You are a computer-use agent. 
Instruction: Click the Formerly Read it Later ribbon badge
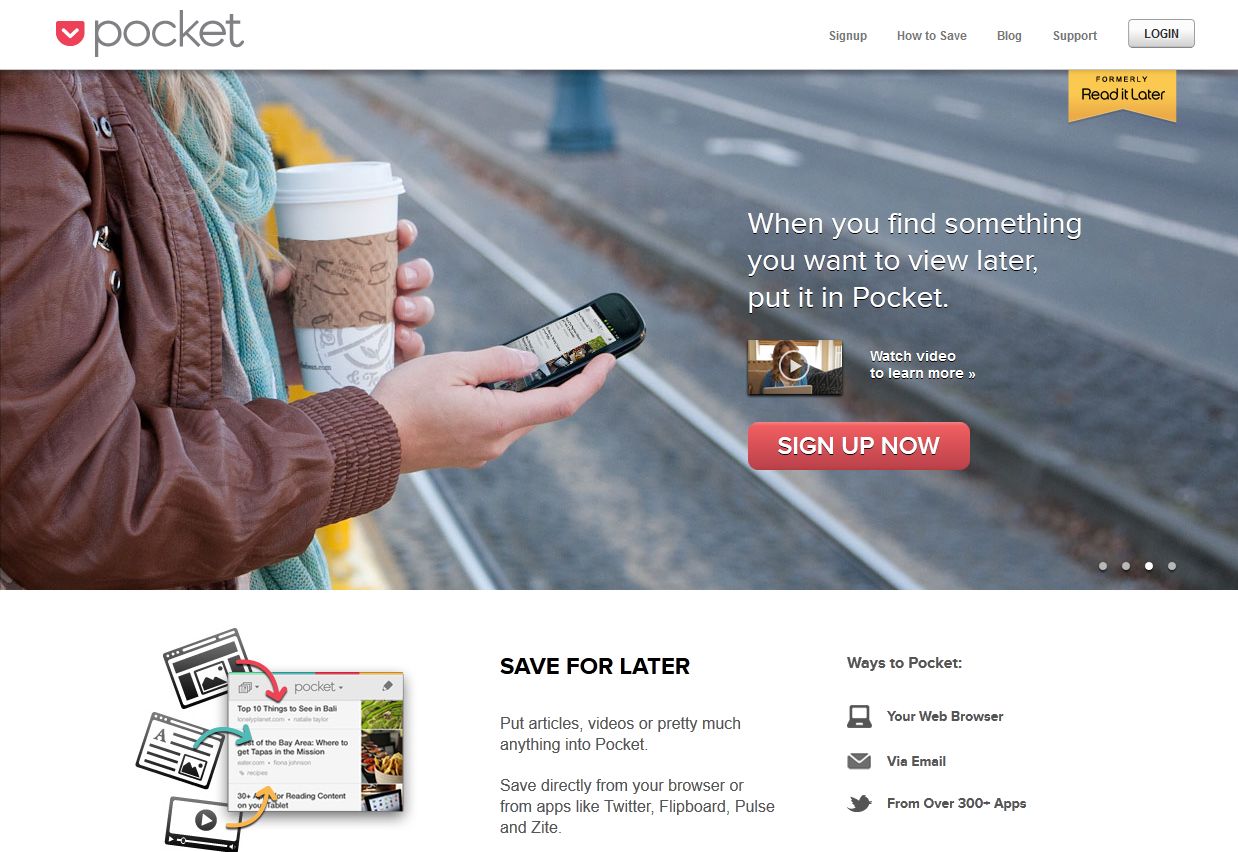click(x=1122, y=95)
